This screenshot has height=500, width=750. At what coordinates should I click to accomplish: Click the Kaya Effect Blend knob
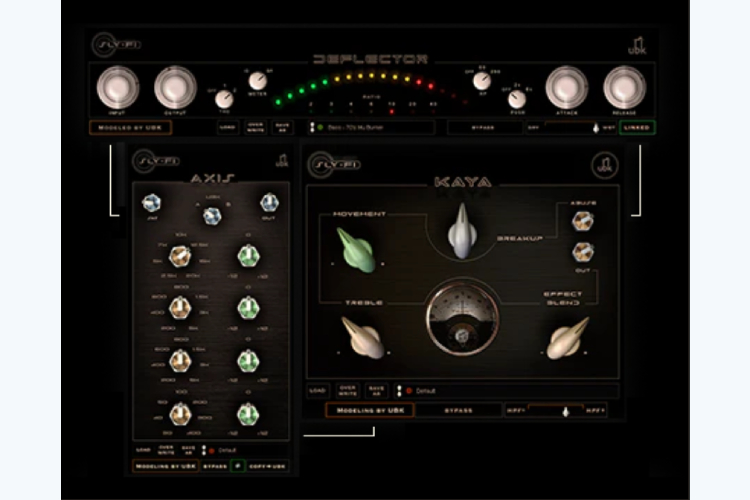pyautogui.click(x=568, y=338)
